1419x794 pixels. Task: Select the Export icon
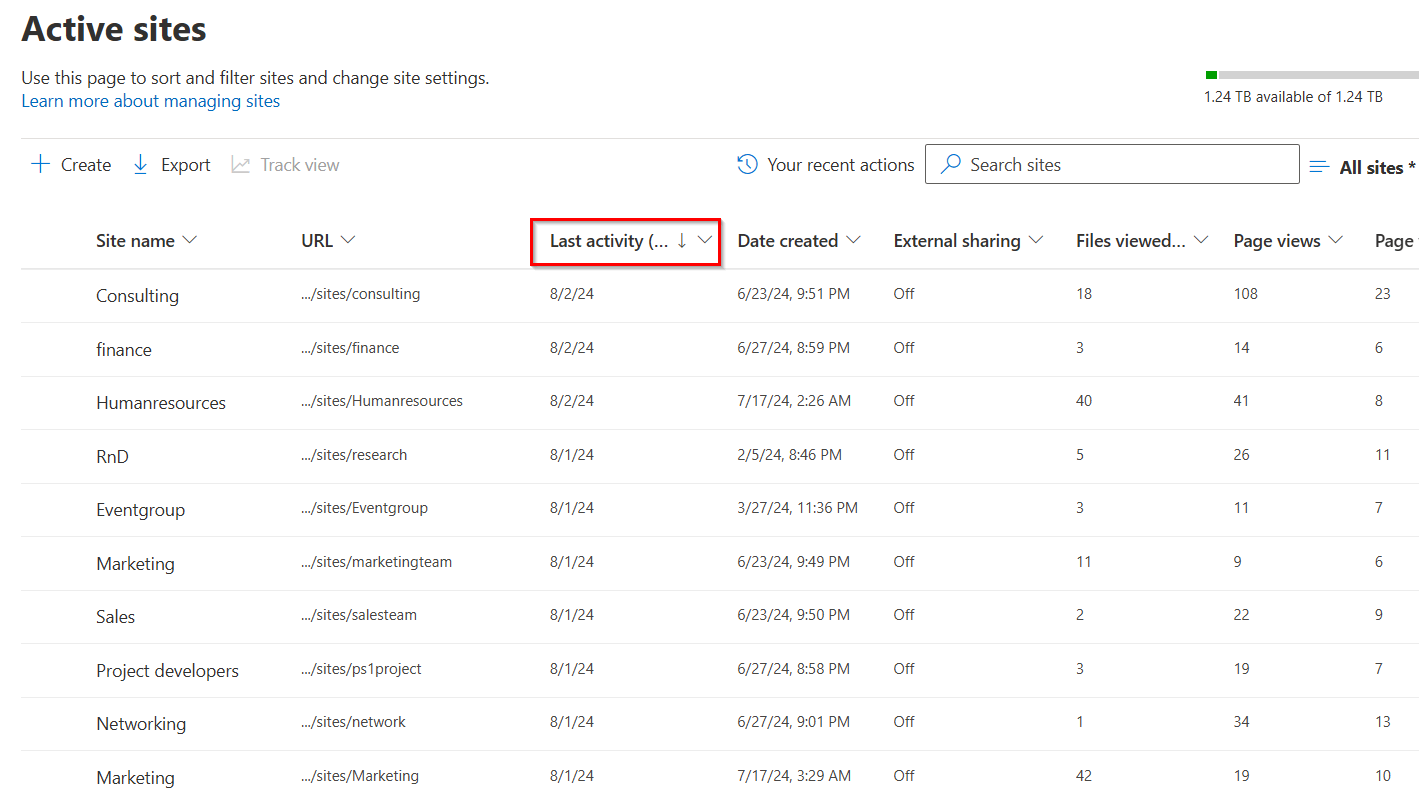[140, 164]
